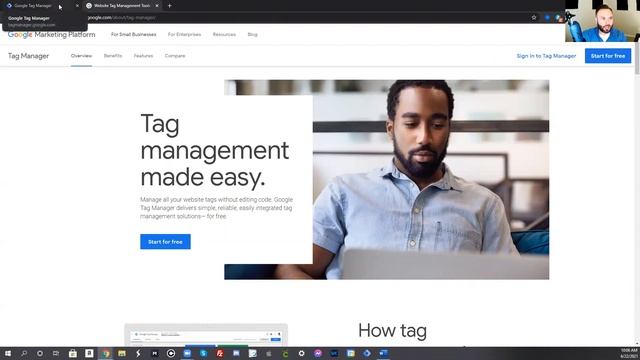
Task: Click the Google Marketing Platform logo
Action: [51, 35]
